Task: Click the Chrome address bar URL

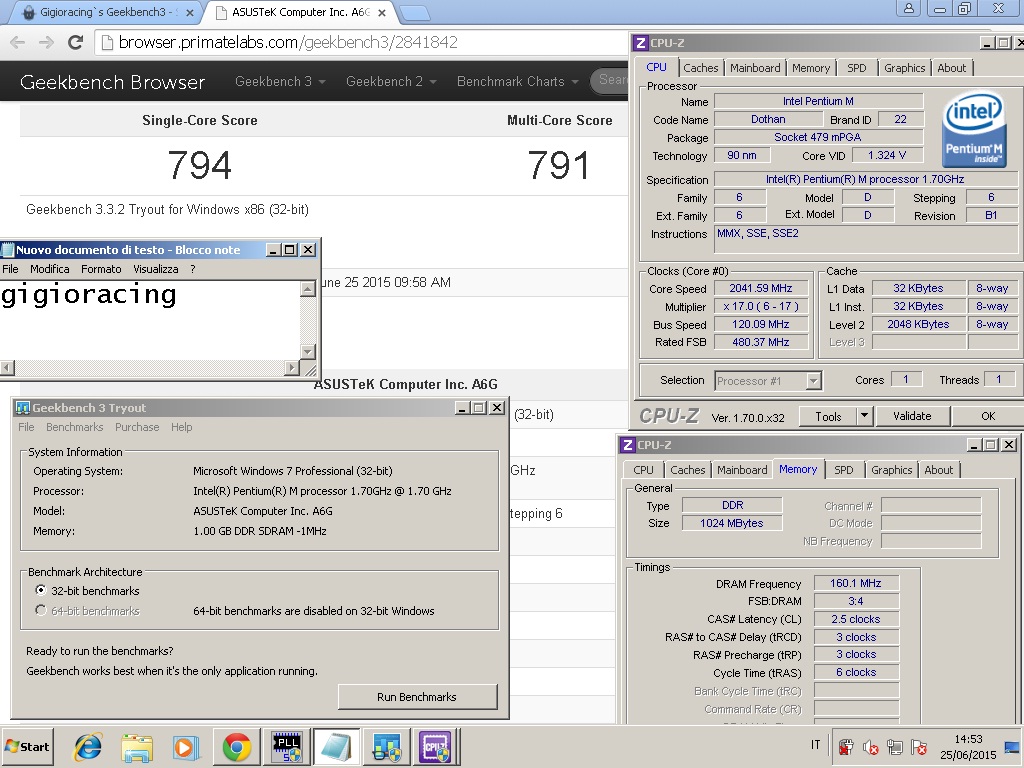Action: point(287,42)
